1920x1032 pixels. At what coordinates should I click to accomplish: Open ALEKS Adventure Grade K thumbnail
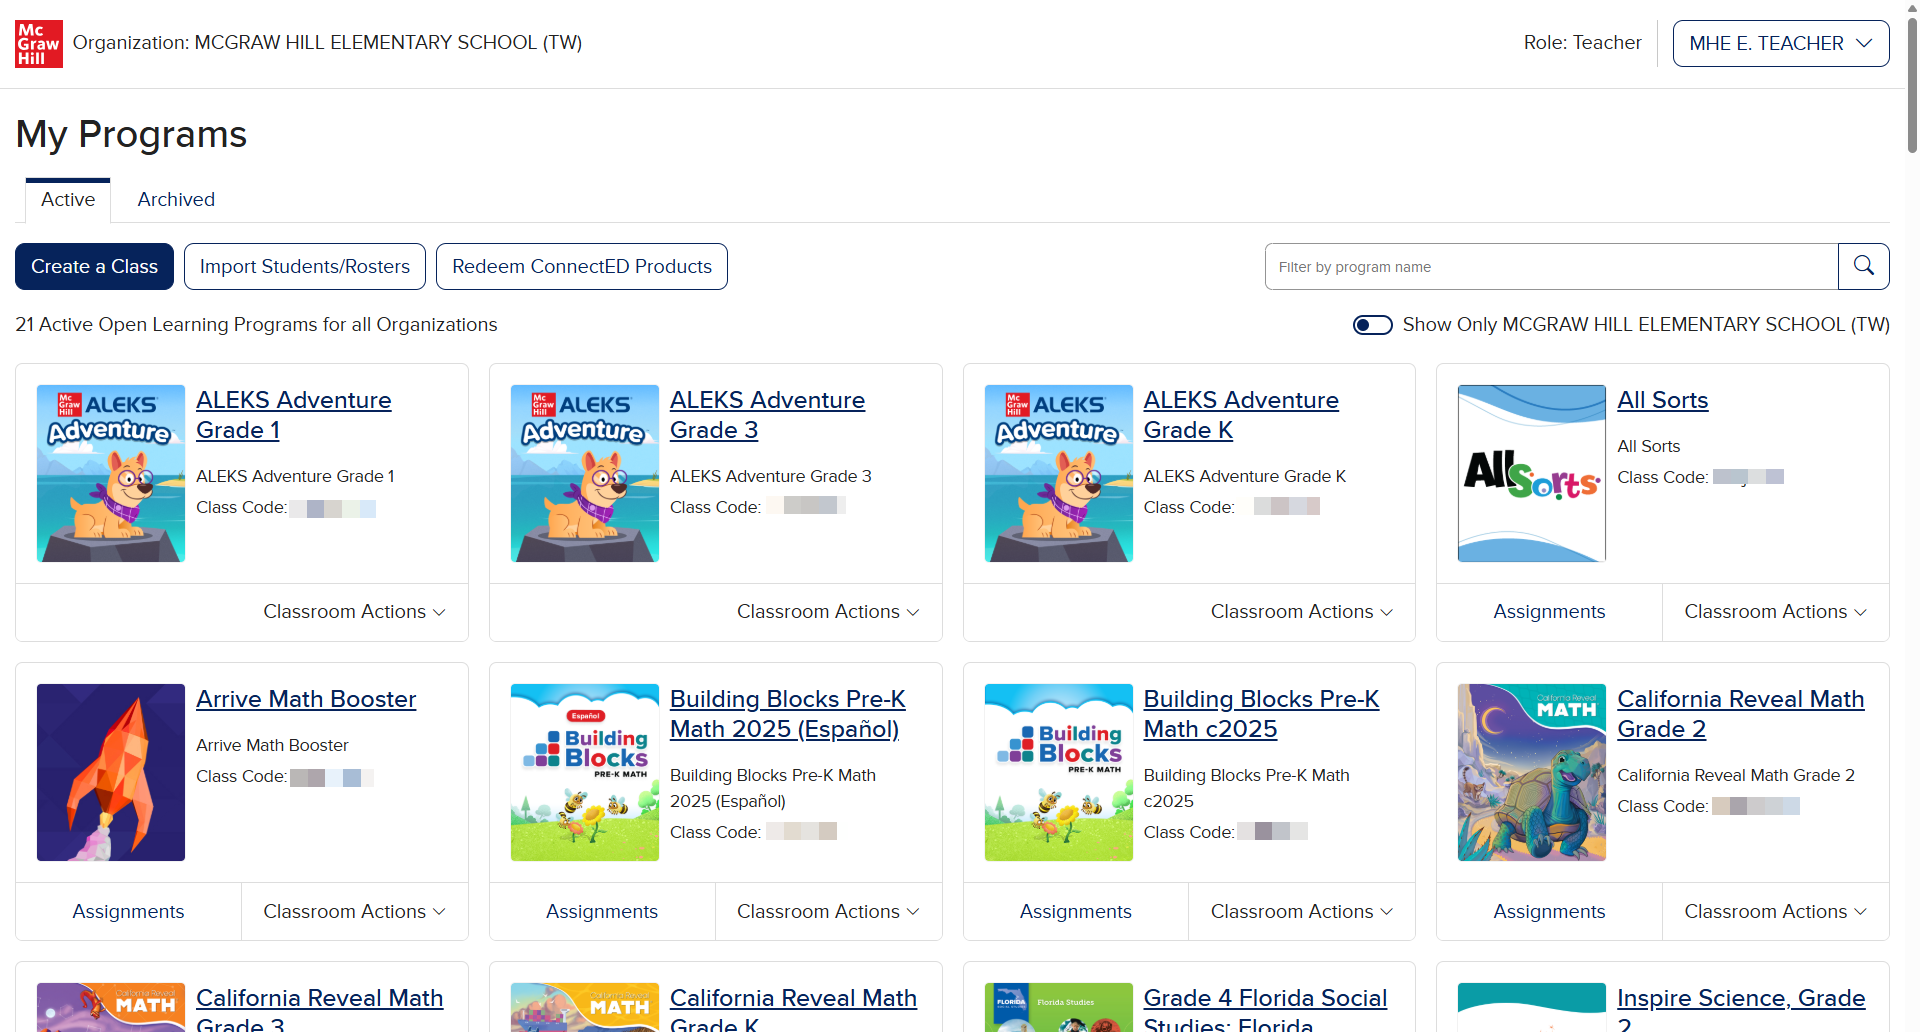click(x=1059, y=473)
